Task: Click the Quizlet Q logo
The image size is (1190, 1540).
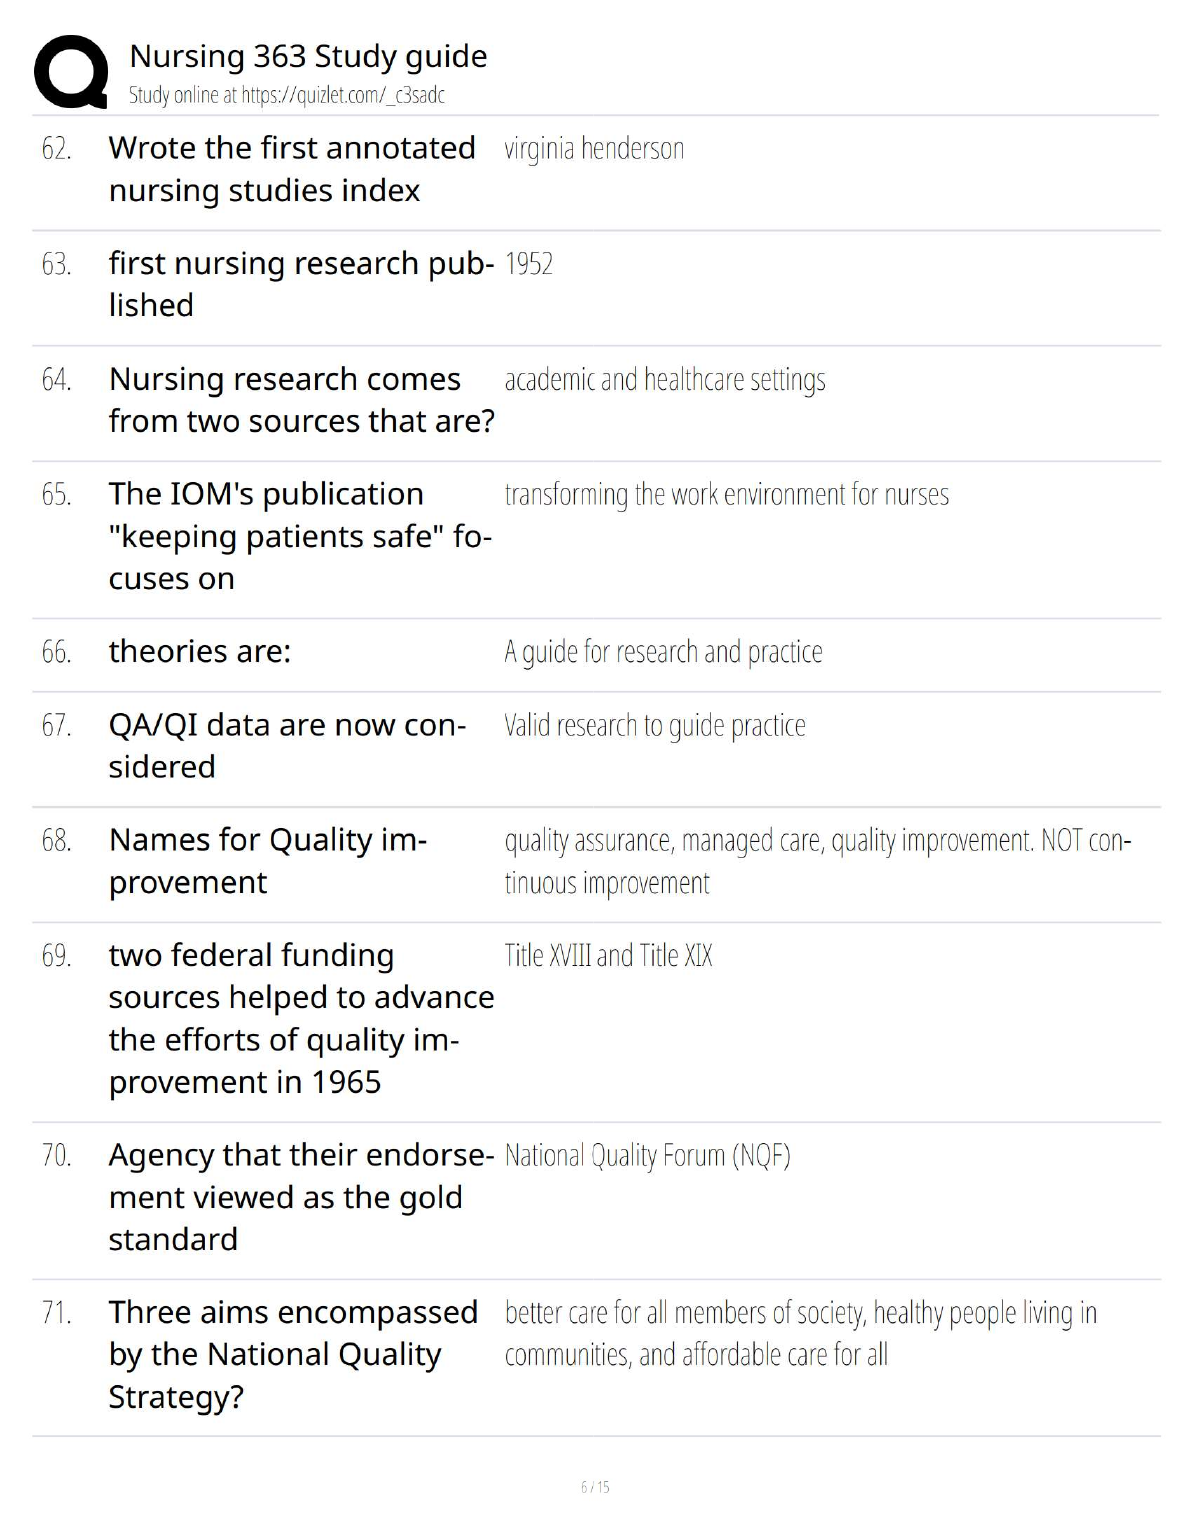Action: [71, 72]
